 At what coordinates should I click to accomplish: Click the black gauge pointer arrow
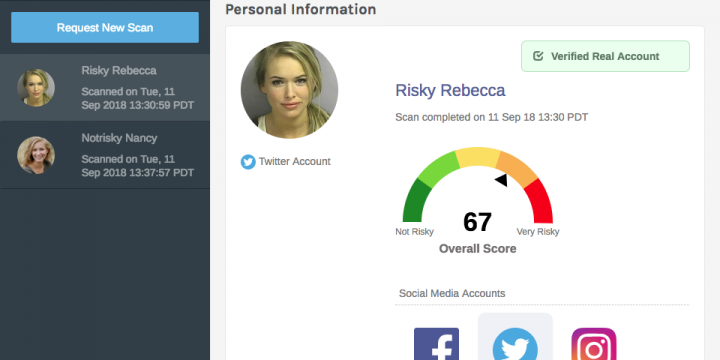(x=501, y=180)
